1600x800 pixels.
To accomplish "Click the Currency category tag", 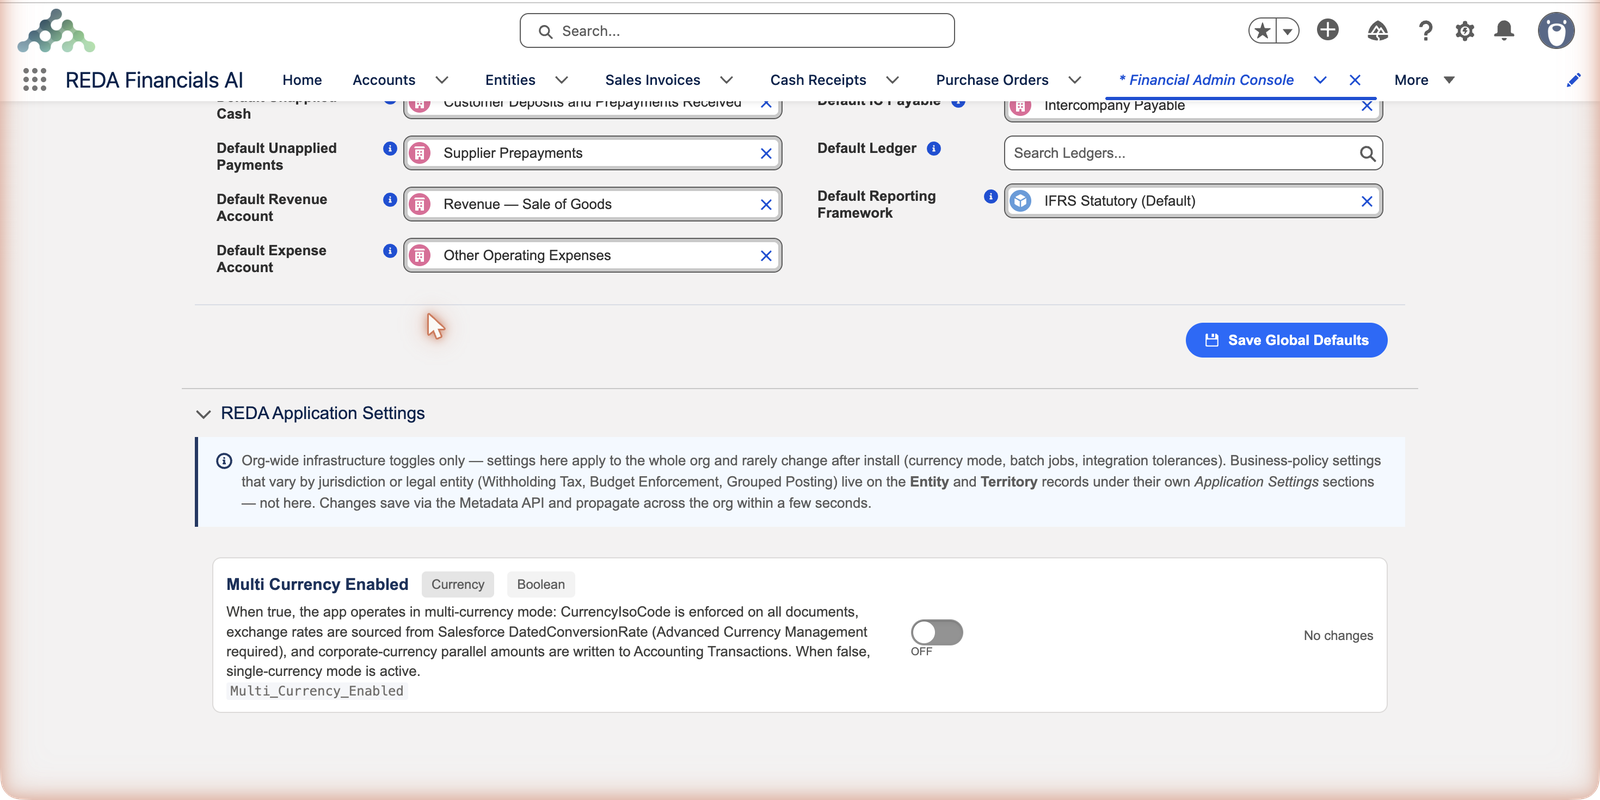I will coord(458,584).
